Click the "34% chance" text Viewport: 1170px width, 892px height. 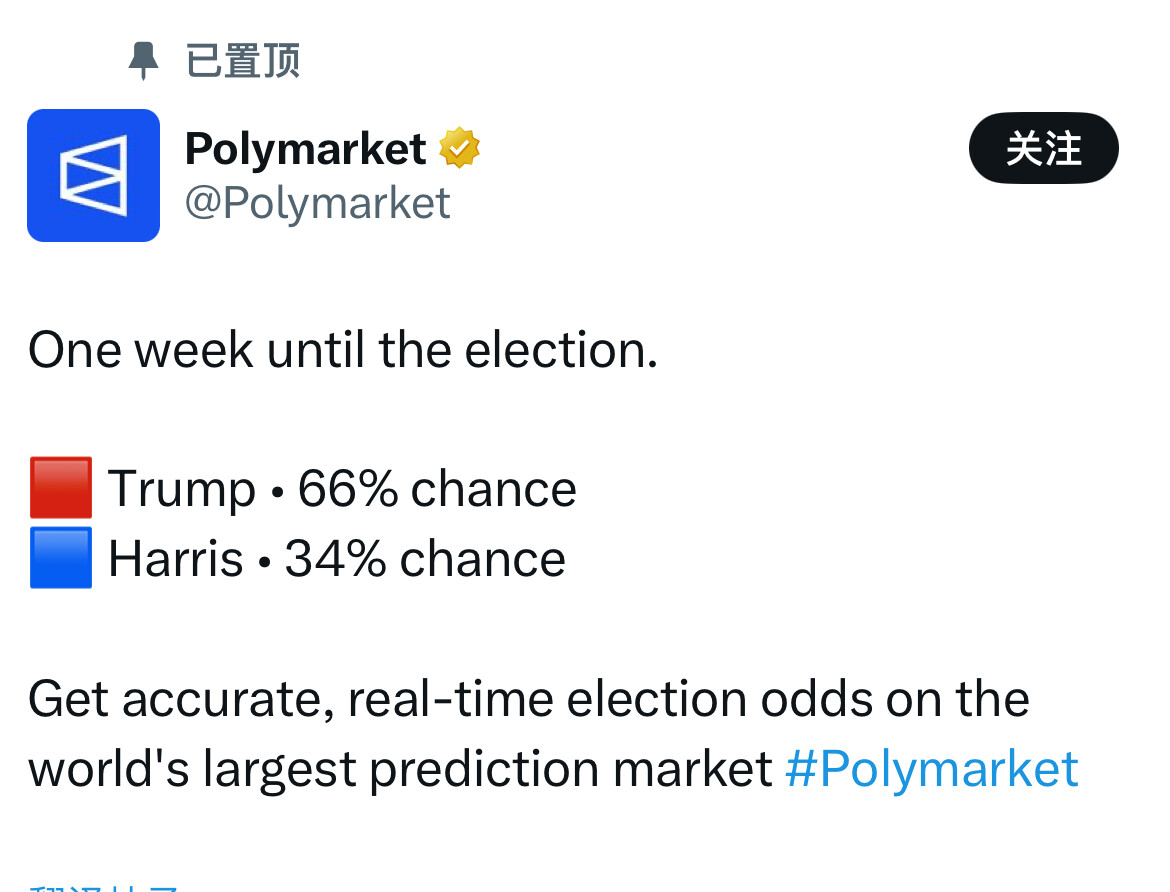click(425, 559)
